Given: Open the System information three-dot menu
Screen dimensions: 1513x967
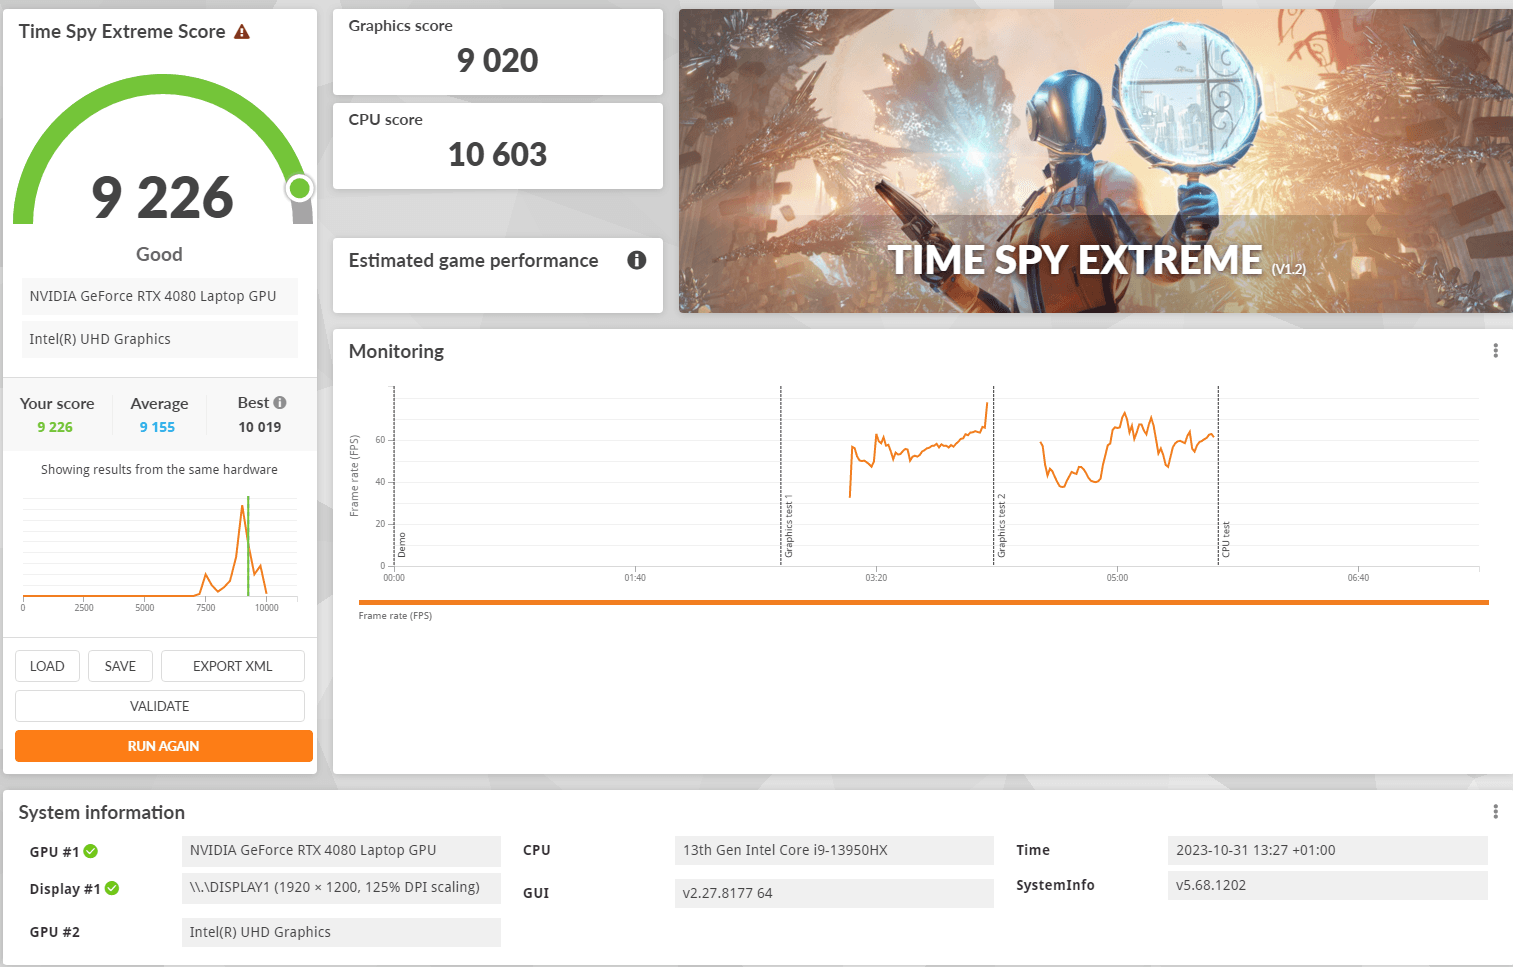Looking at the screenshot, I should [1495, 812].
